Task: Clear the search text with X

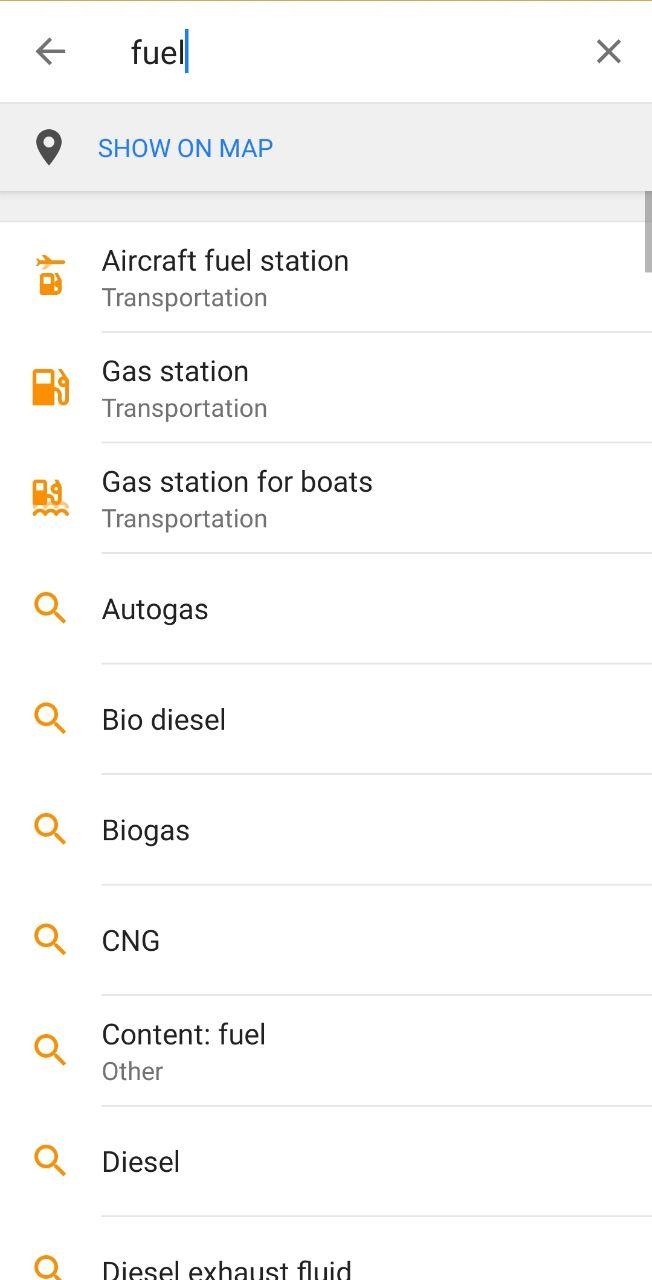Action: pyautogui.click(x=608, y=51)
